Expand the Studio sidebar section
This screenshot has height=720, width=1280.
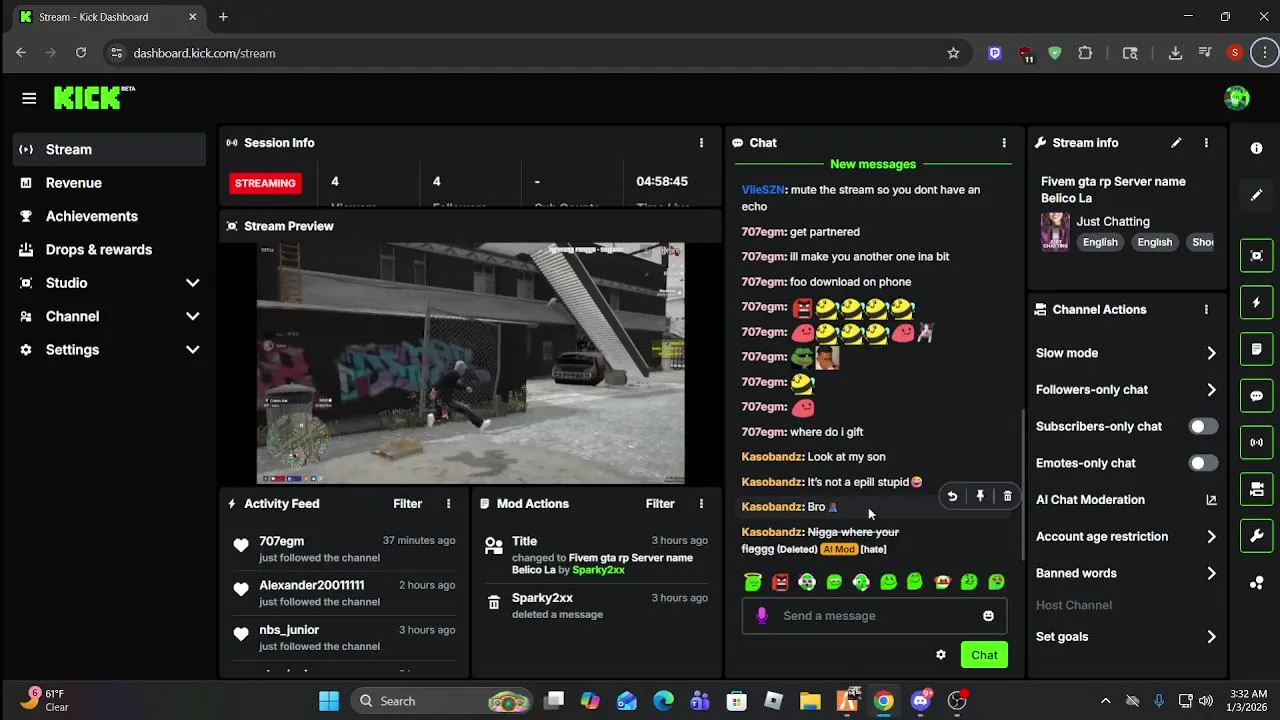(110, 283)
